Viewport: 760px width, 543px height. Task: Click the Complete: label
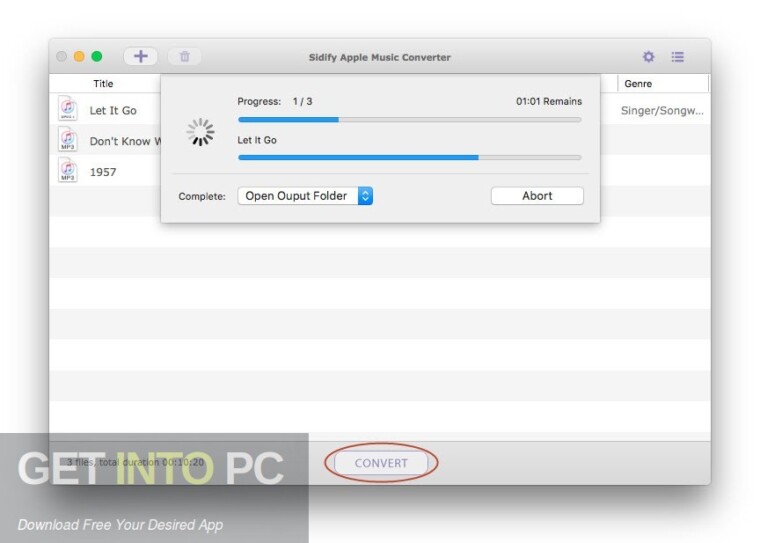tap(202, 196)
